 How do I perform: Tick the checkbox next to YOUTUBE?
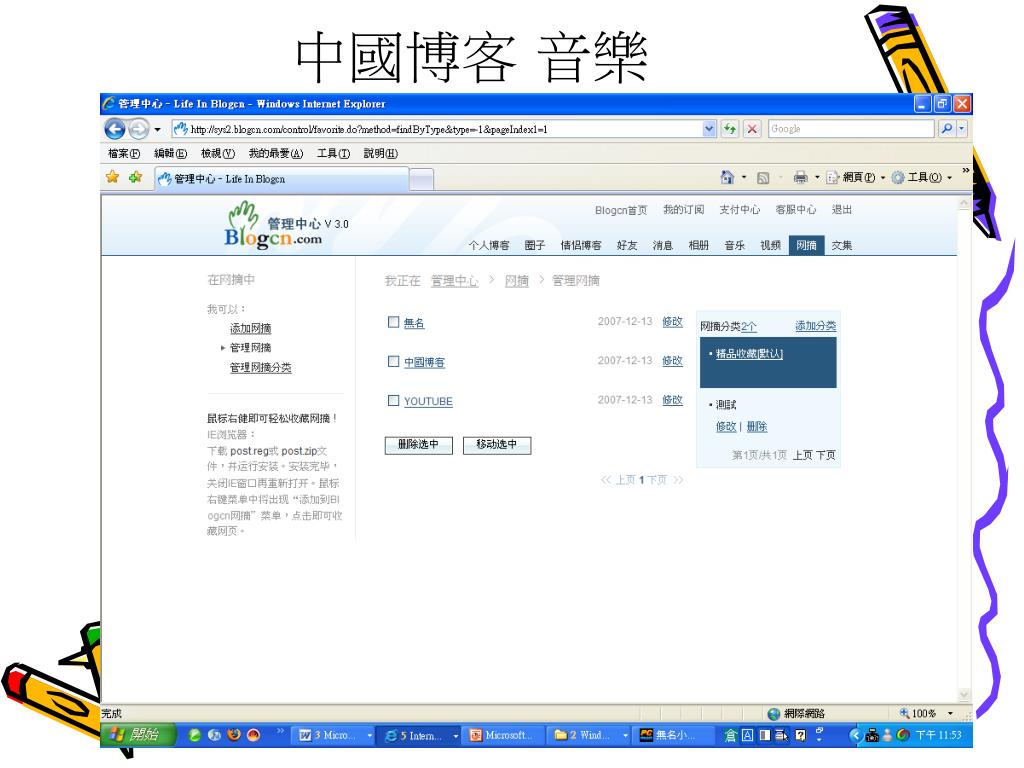(x=393, y=400)
